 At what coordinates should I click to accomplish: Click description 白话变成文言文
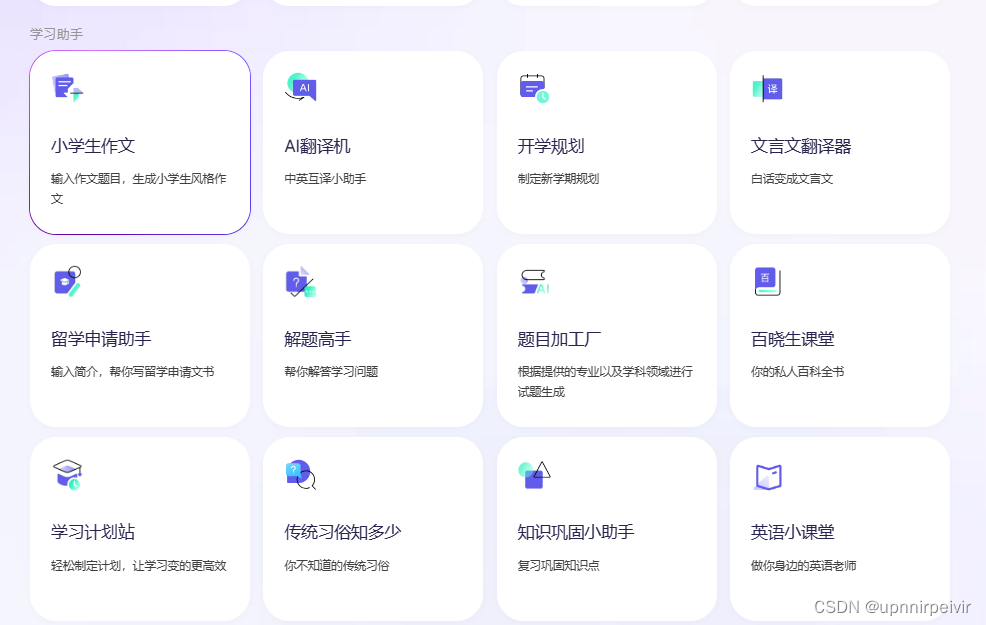click(792, 179)
